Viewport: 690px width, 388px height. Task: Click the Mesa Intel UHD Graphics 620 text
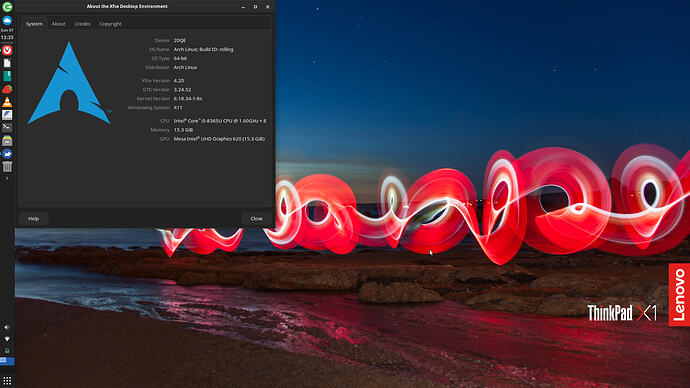click(x=219, y=139)
